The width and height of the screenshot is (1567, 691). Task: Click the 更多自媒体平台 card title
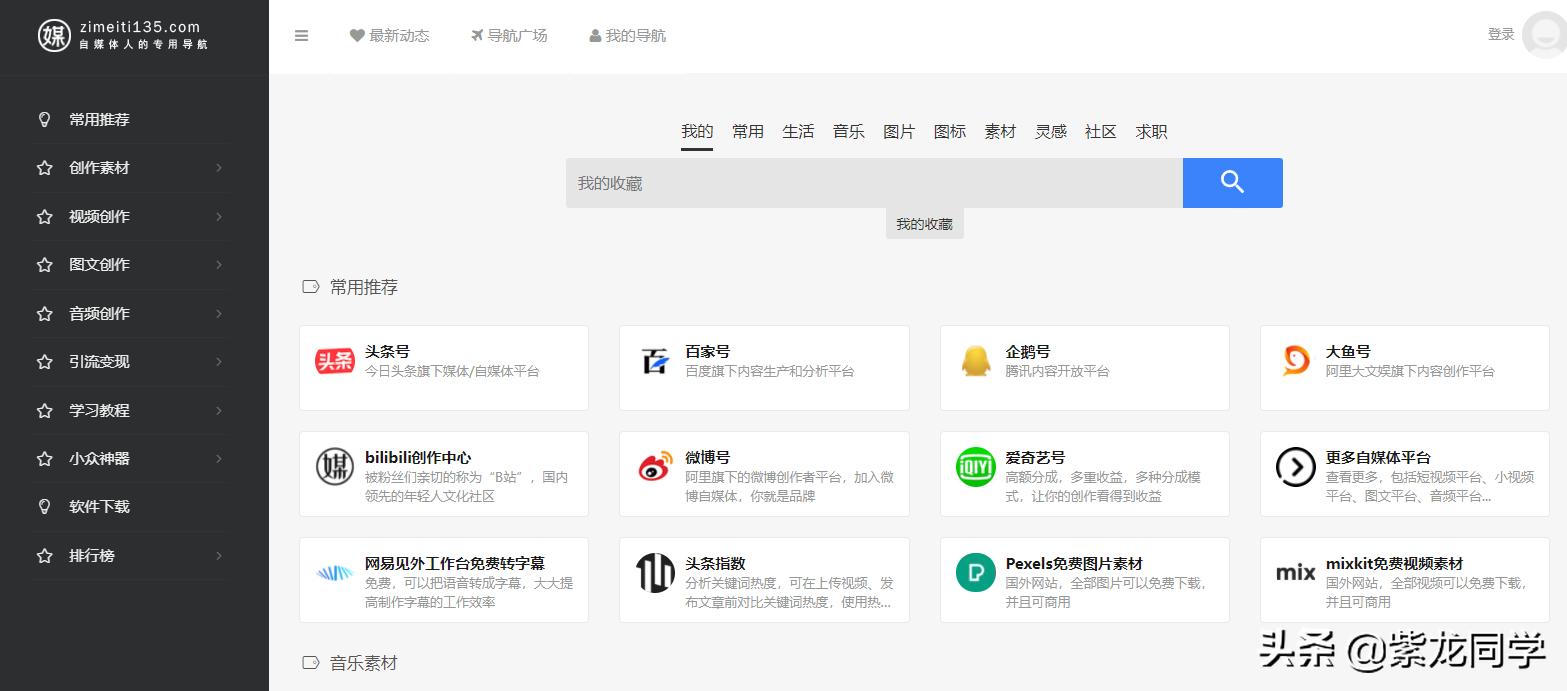click(1378, 458)
